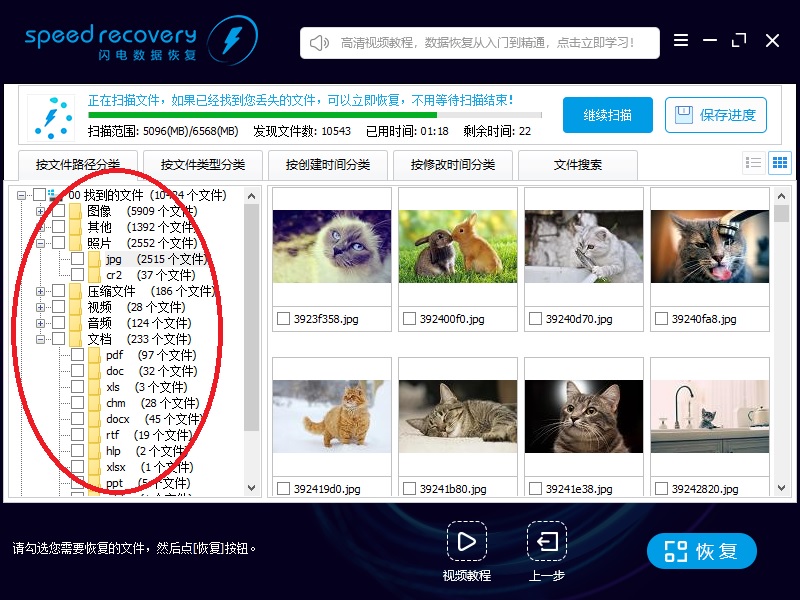The width and height of the screenshot is (800, 600).
Task: Expand the 视频 tree node
Action: 39,307
